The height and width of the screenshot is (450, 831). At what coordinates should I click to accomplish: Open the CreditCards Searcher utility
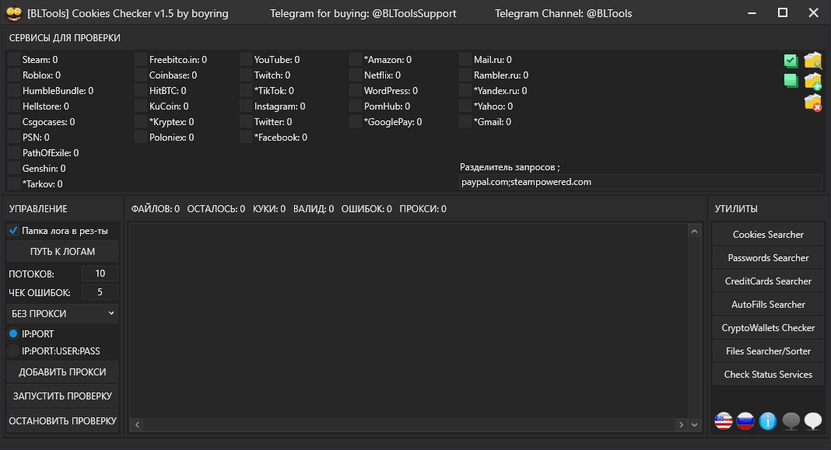point(768,281)
